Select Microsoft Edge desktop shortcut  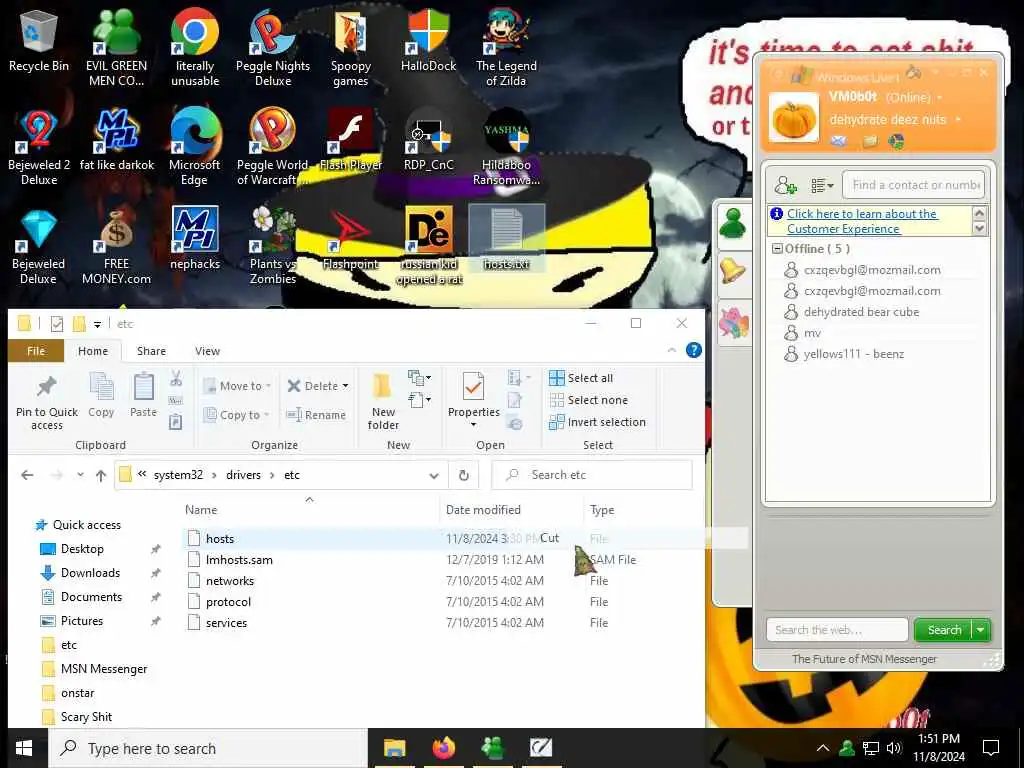click(x=195, y=146)
